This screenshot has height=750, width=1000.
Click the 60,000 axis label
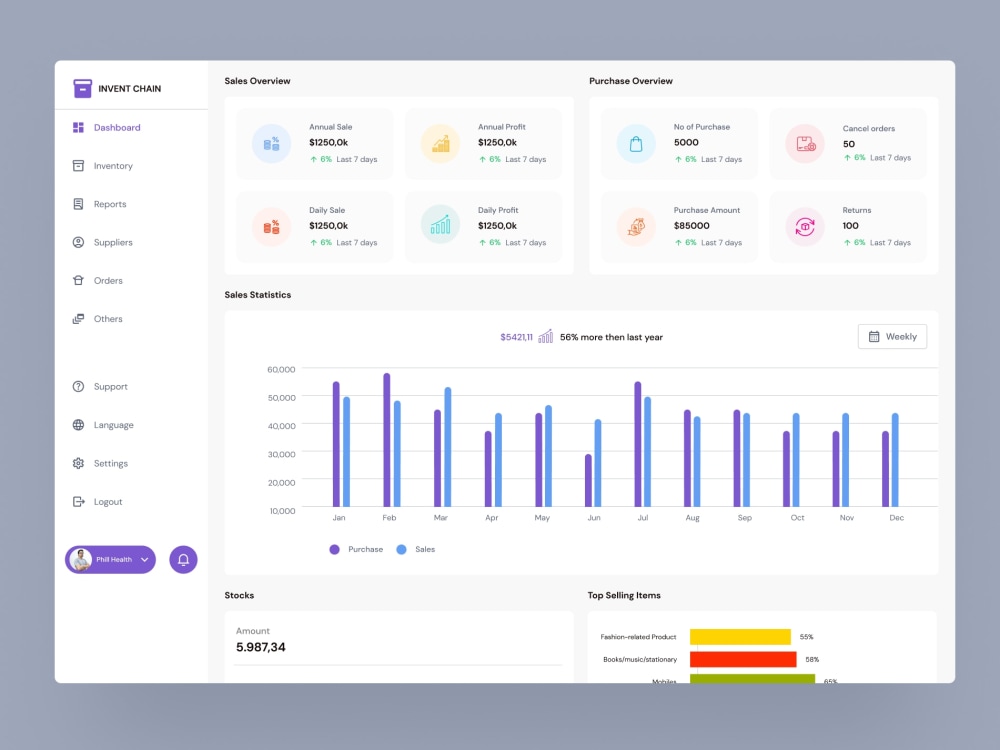pos(281,369)
